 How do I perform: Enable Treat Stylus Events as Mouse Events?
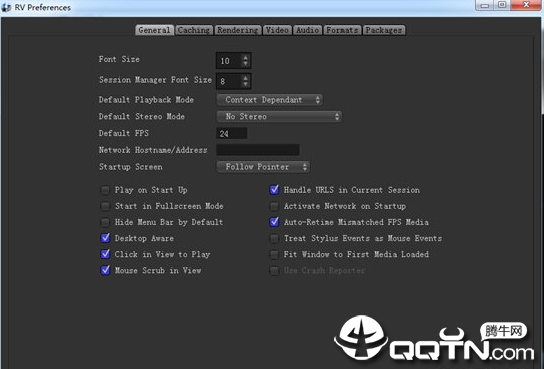[x=274, y=238]
